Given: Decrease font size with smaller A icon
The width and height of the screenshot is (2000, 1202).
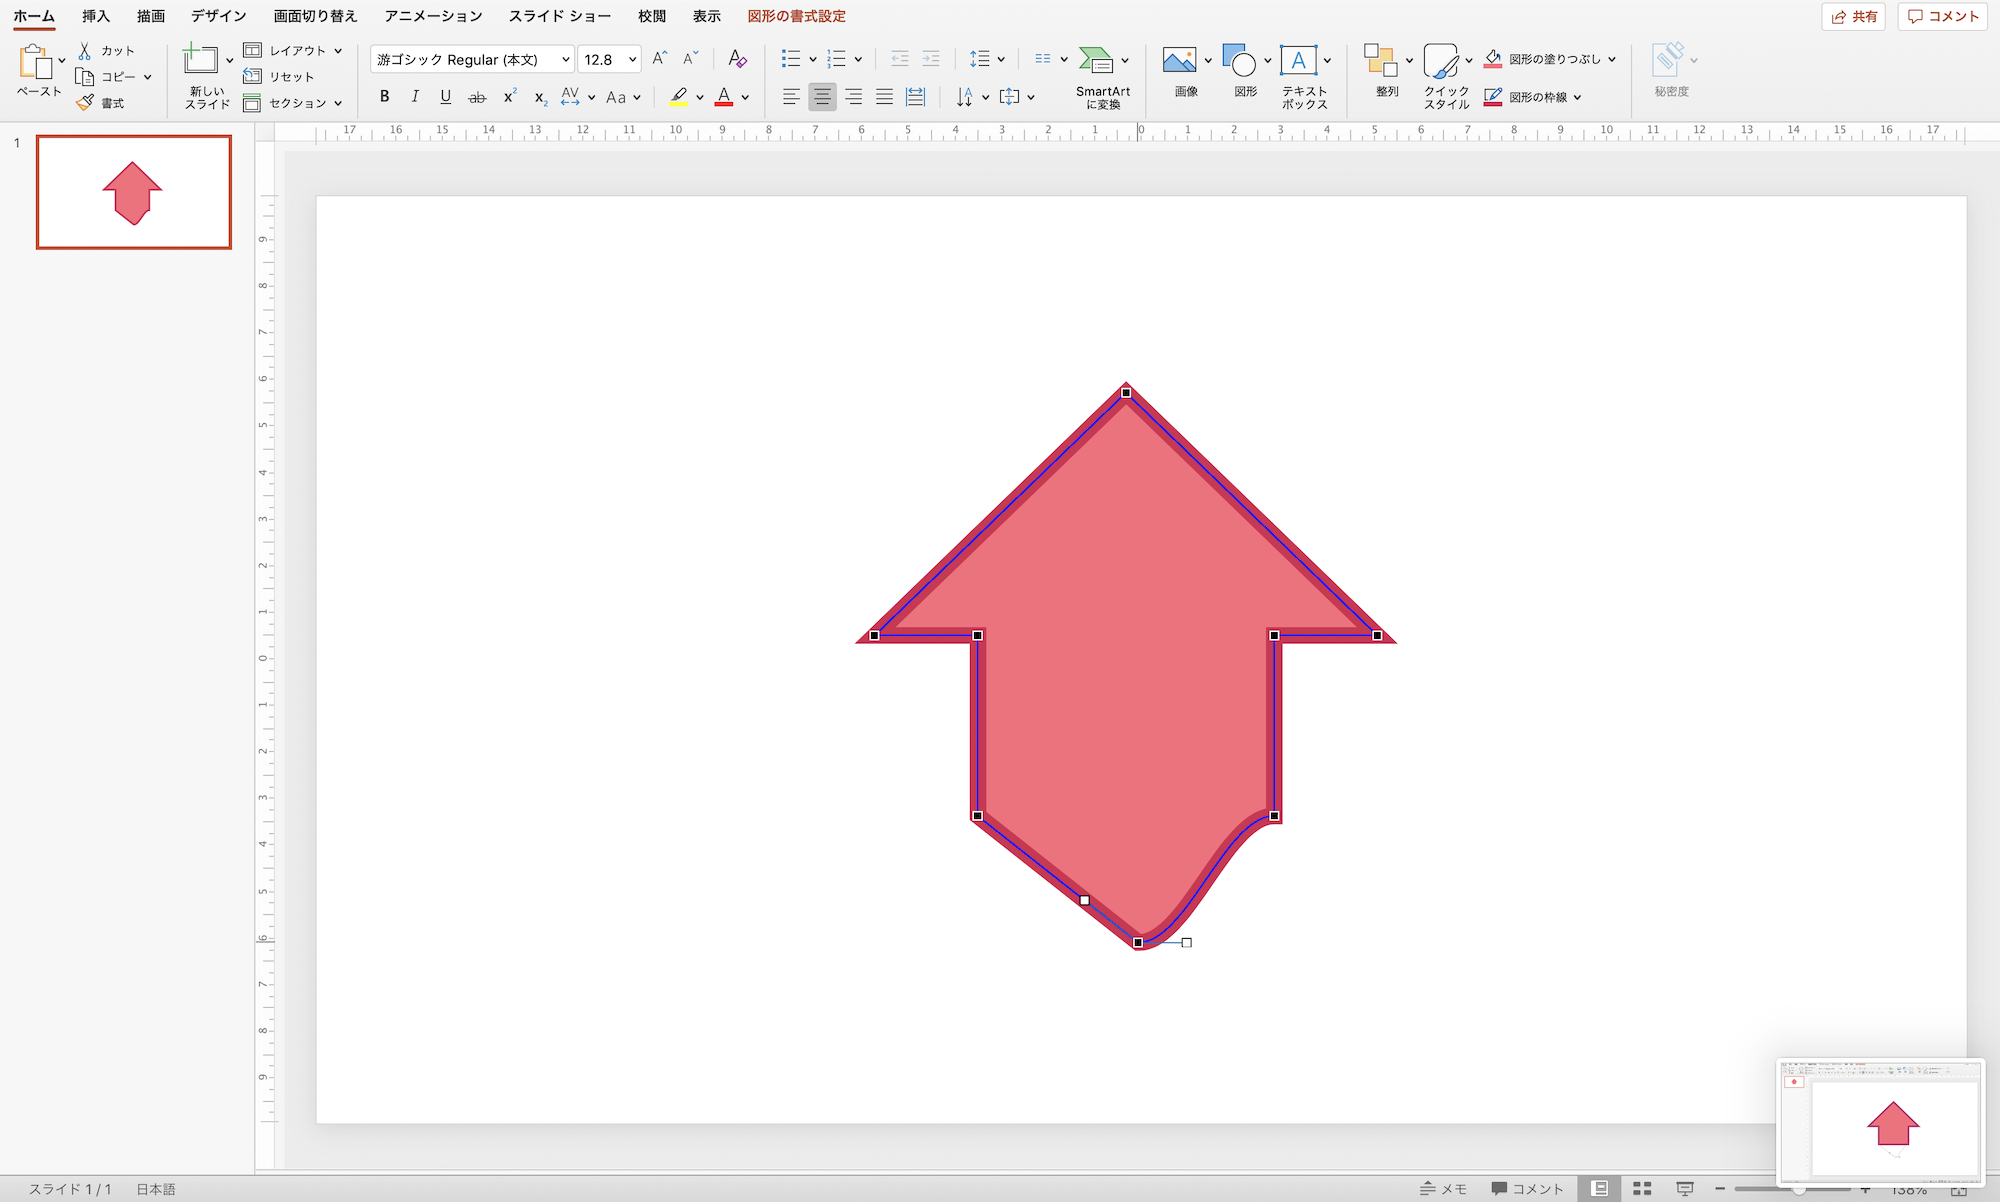Looking at the screenshot, I should pyautogui.click(x=690, y=59).
